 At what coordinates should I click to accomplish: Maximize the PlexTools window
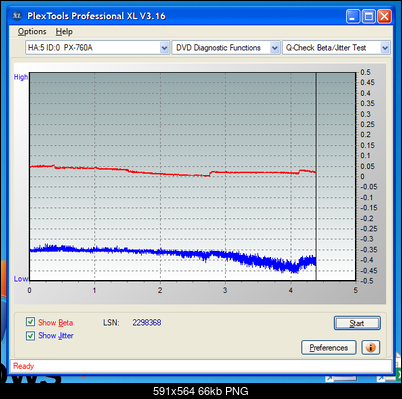pyautogui.click(x=369, y=16)
